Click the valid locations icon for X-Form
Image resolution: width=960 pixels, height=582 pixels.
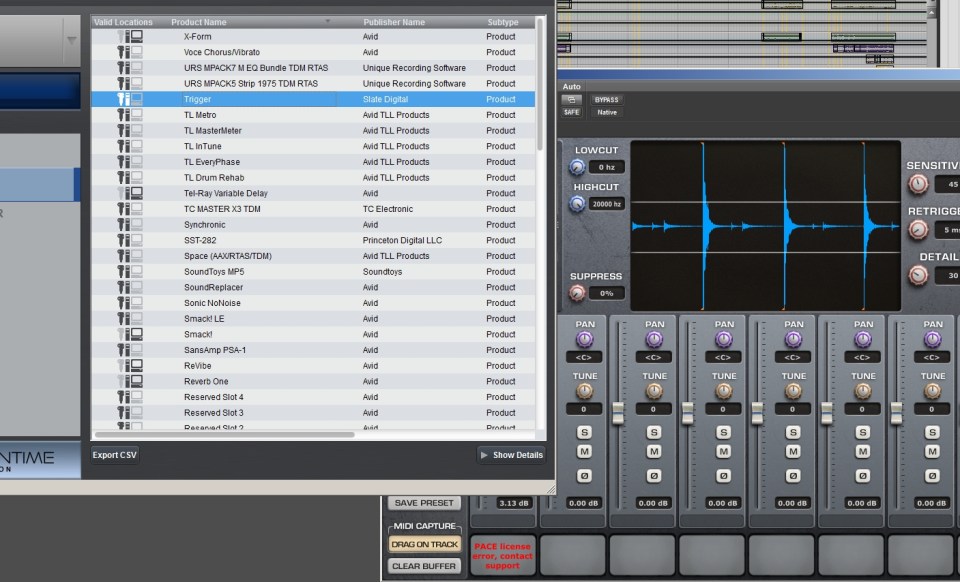(x=129, y=37)
